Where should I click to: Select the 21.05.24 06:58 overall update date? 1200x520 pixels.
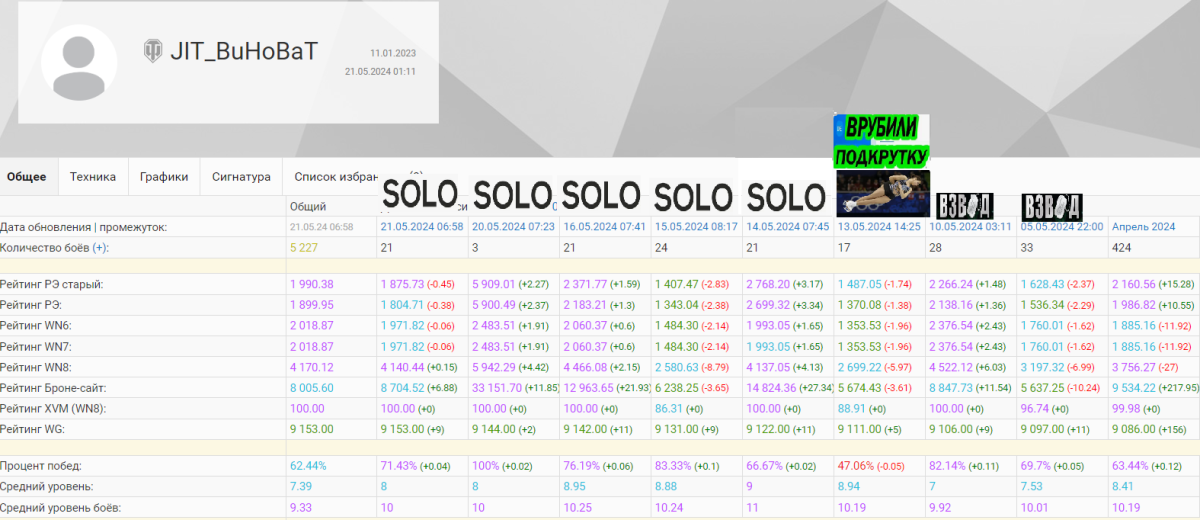click(322, 227)
